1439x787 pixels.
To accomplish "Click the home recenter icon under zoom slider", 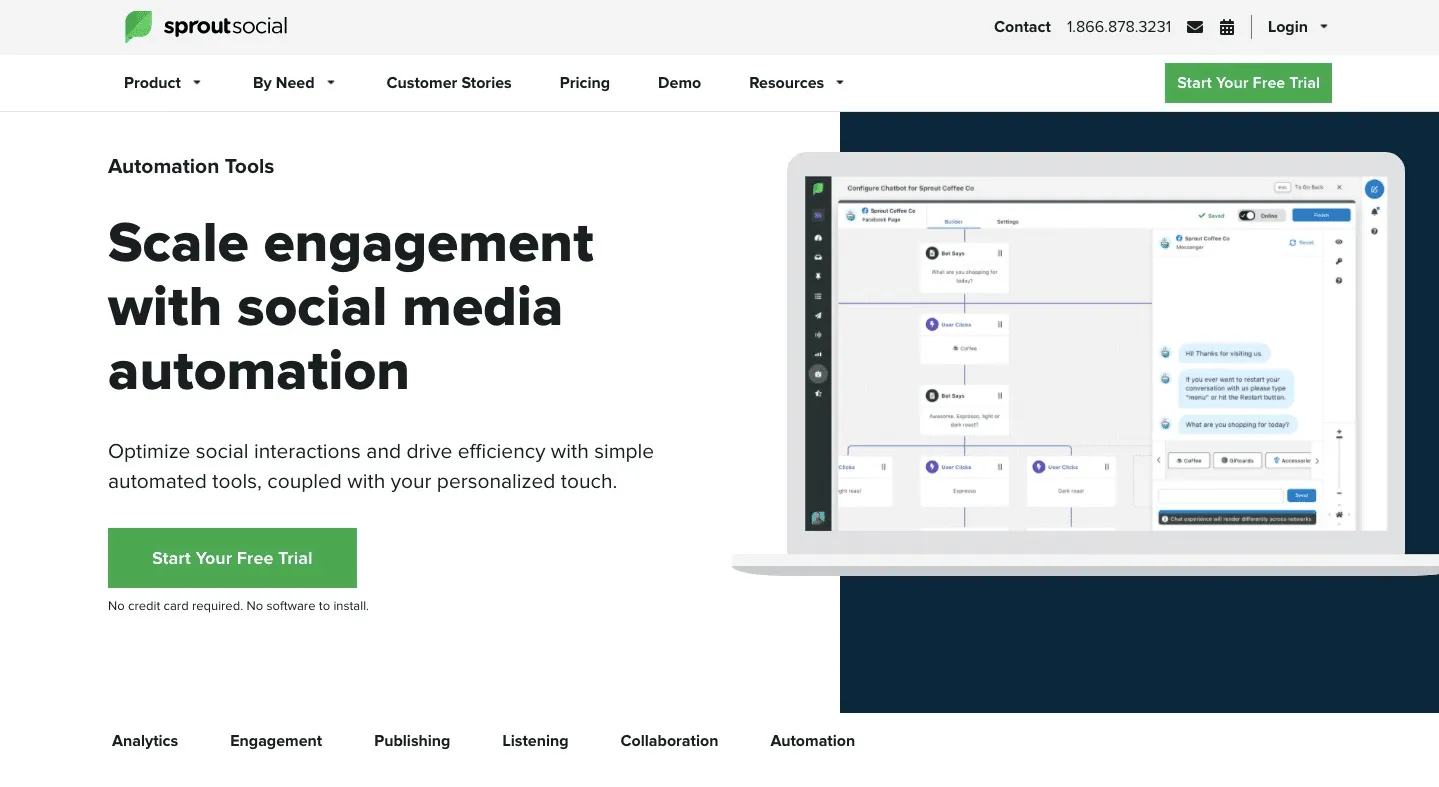I will point(1339,514).
